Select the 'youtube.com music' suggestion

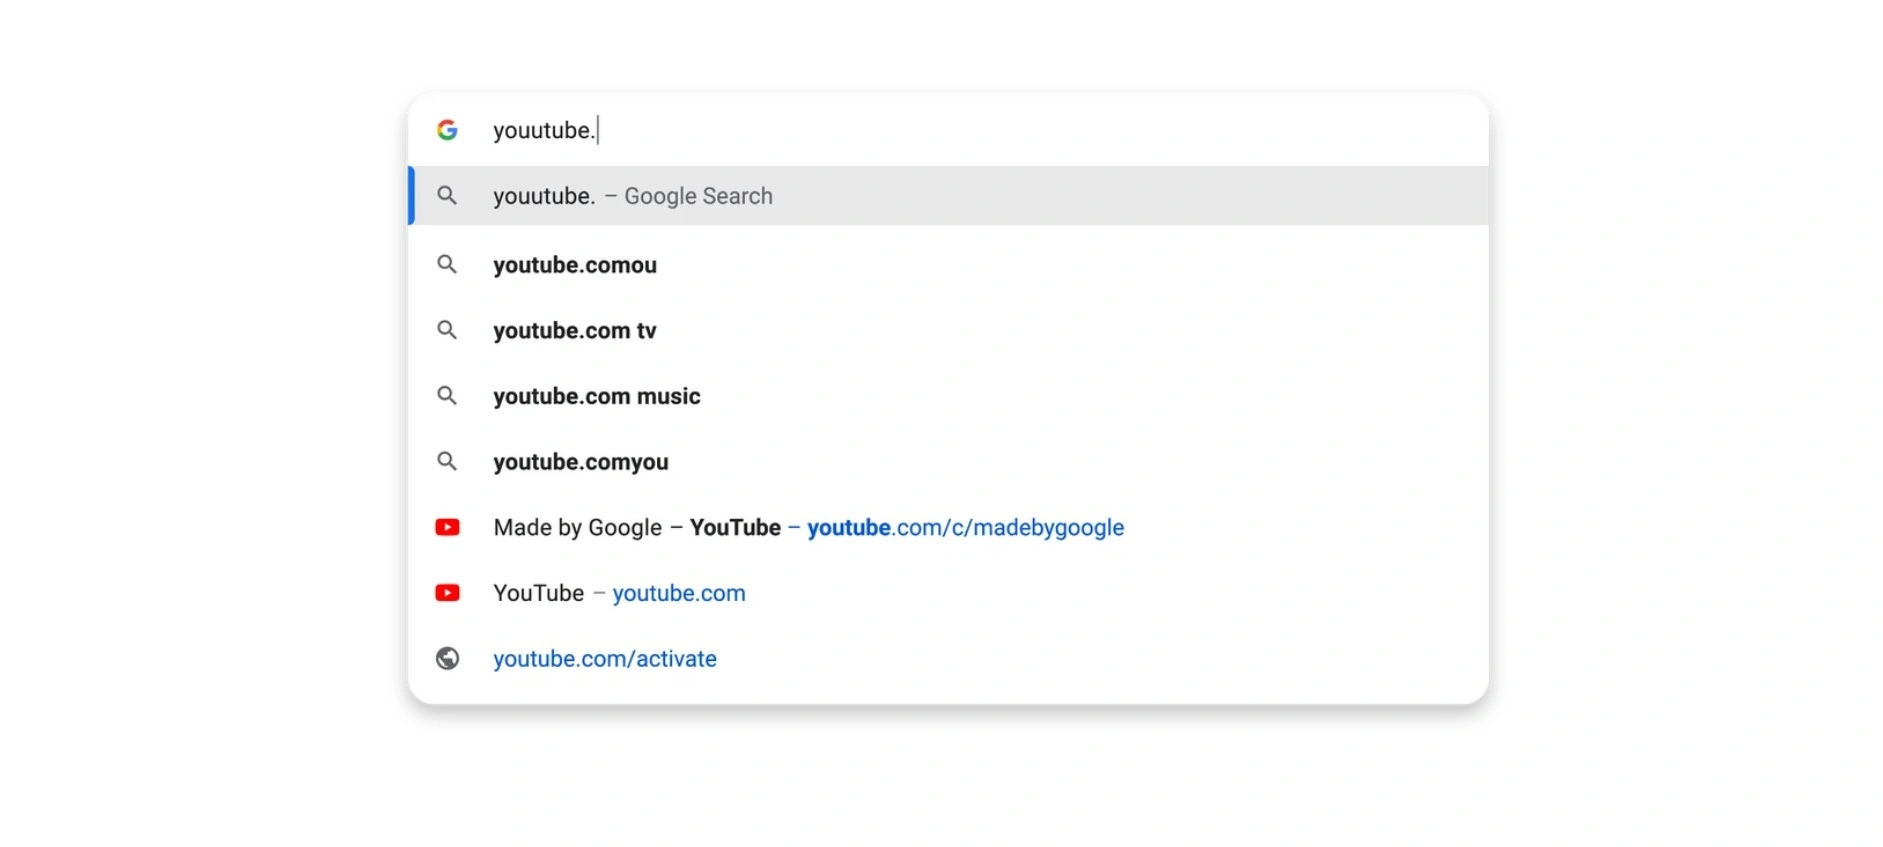948,396
